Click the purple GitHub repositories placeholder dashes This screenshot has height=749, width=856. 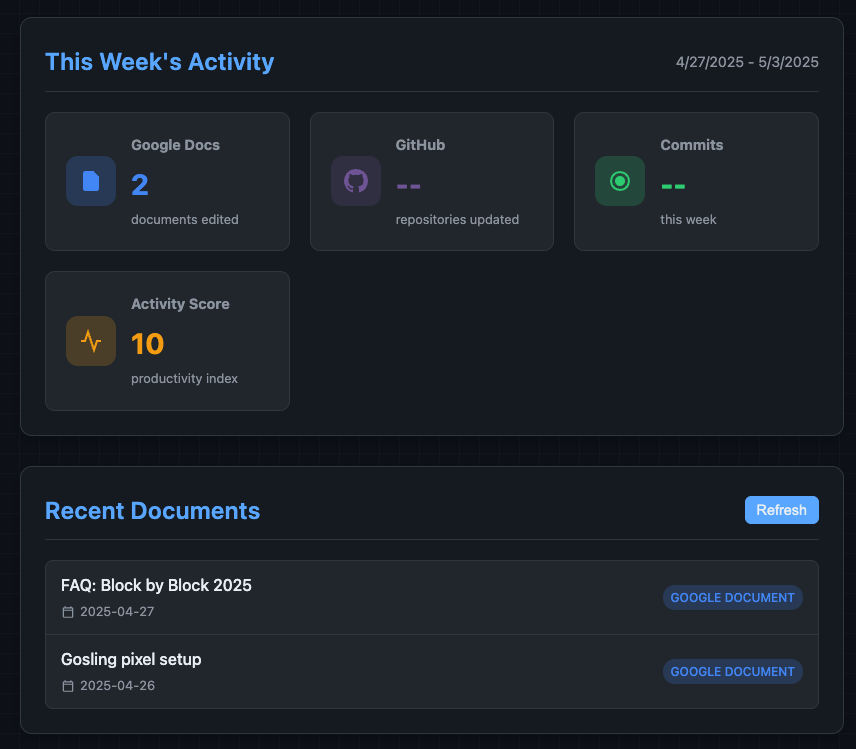click(408, 186)
